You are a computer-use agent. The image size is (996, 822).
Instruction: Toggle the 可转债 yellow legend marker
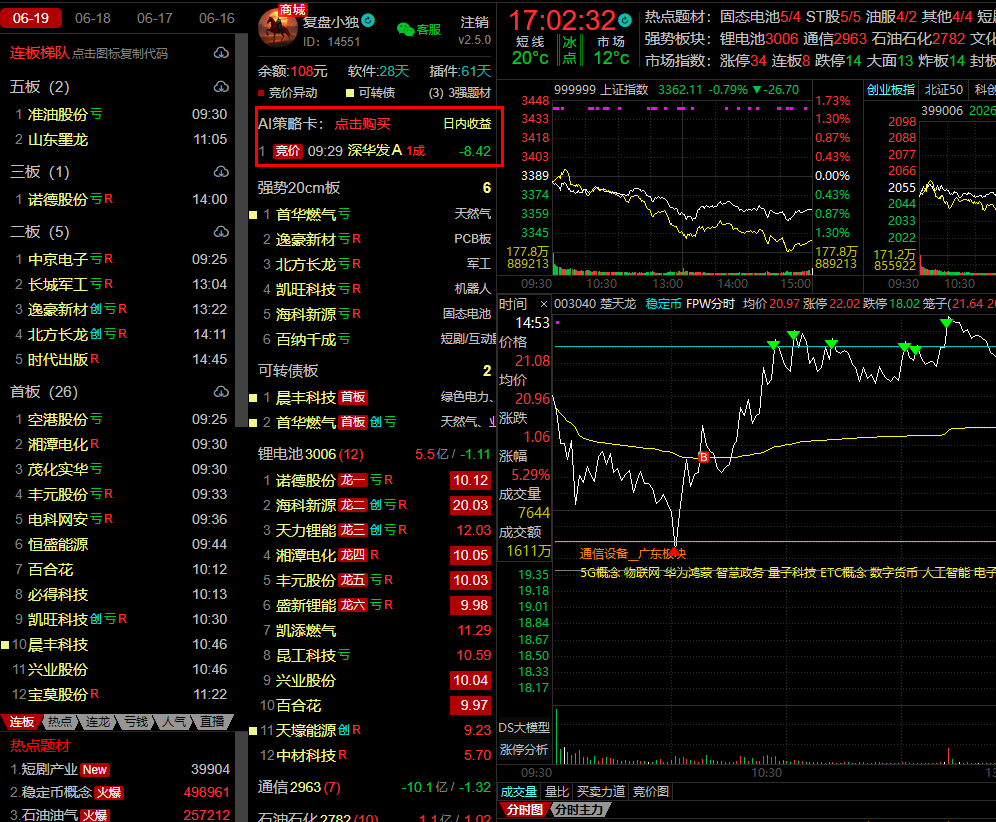(x=349, y=93)
